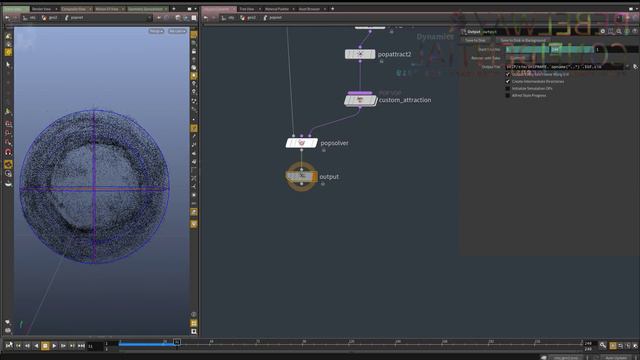The image size is (640, 360).
Task: Select the popattract2 node
Action: [360, 54]
